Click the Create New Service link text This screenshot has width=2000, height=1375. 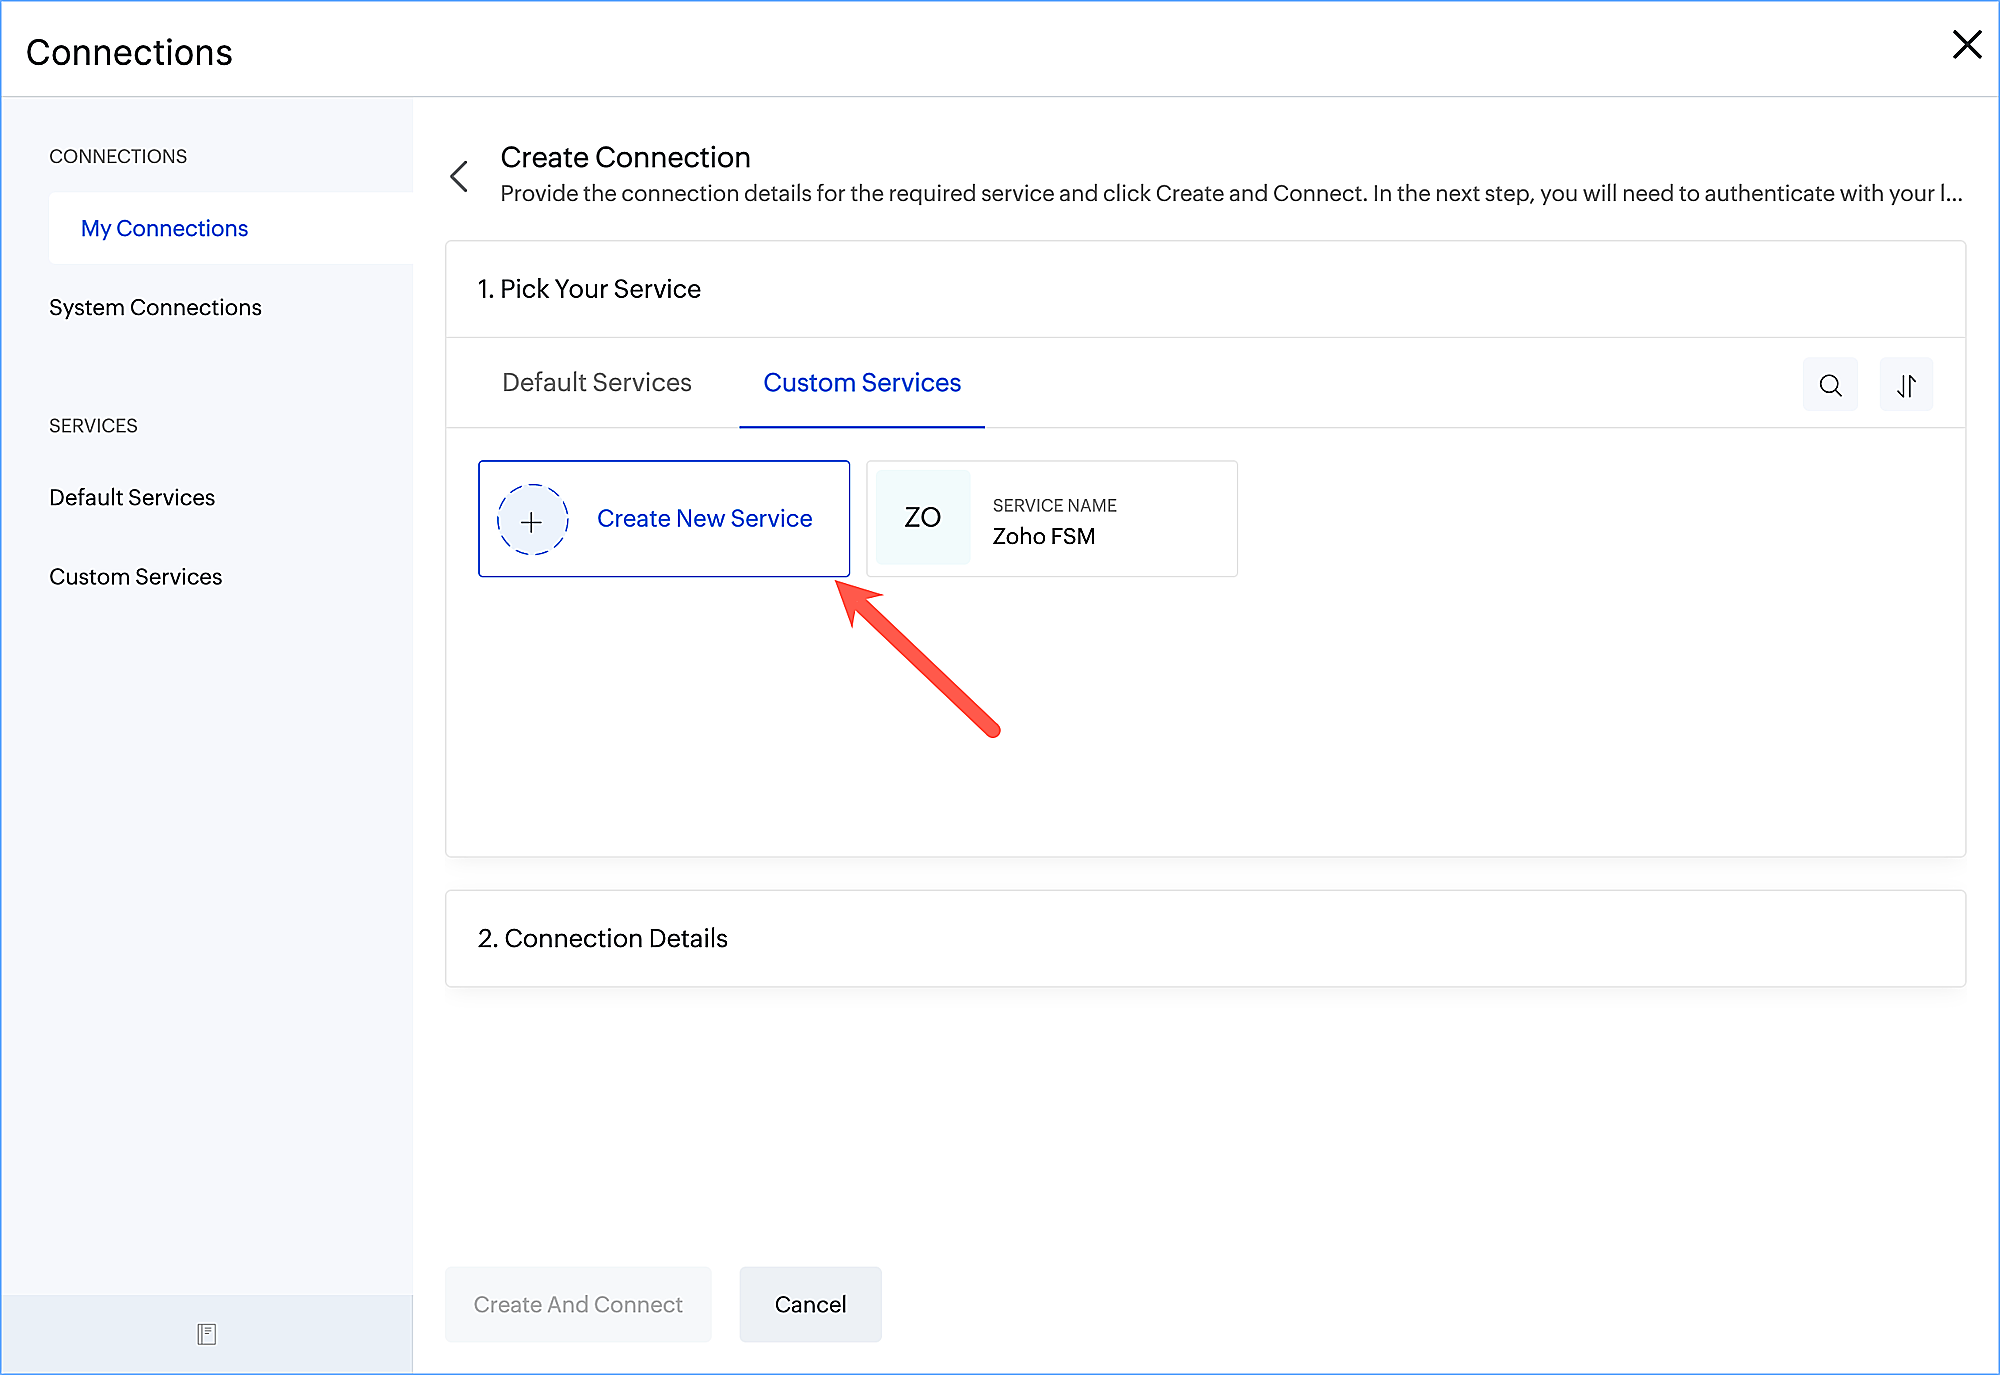coord(704,519)
